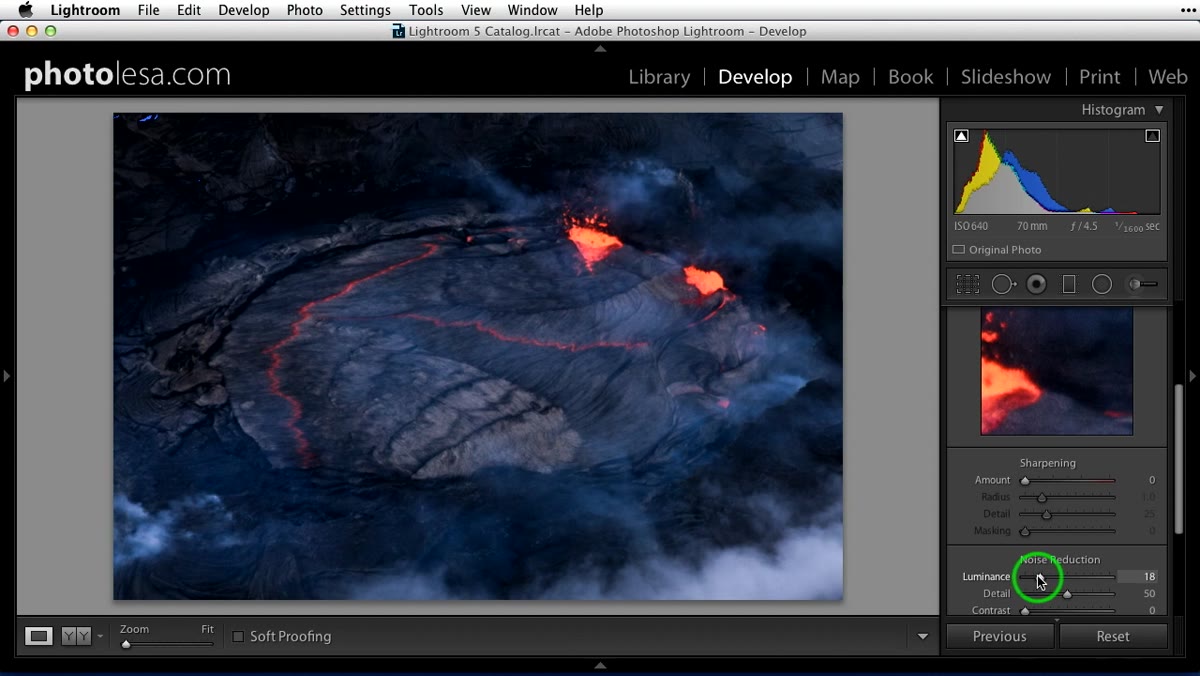Viewport: 1200px width, 676px height.
Task: Click the Lightroom catalog document icon
Action: 399,31
